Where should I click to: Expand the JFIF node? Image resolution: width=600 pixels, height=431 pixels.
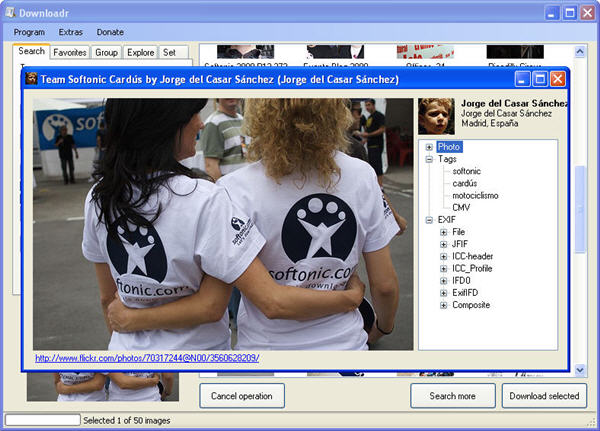click(443, 244)
